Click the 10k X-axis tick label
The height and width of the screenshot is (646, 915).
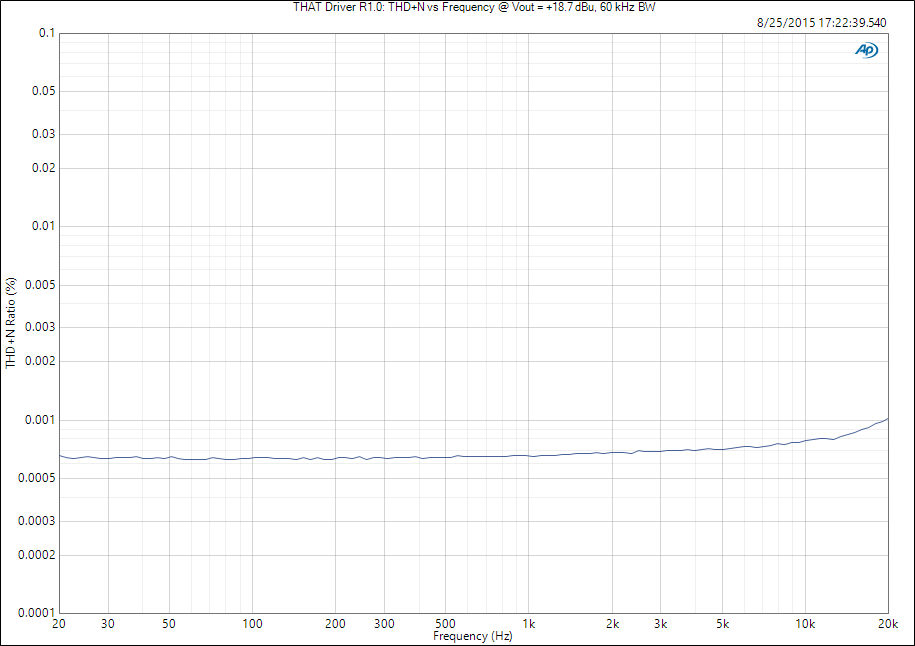point(805,624)
